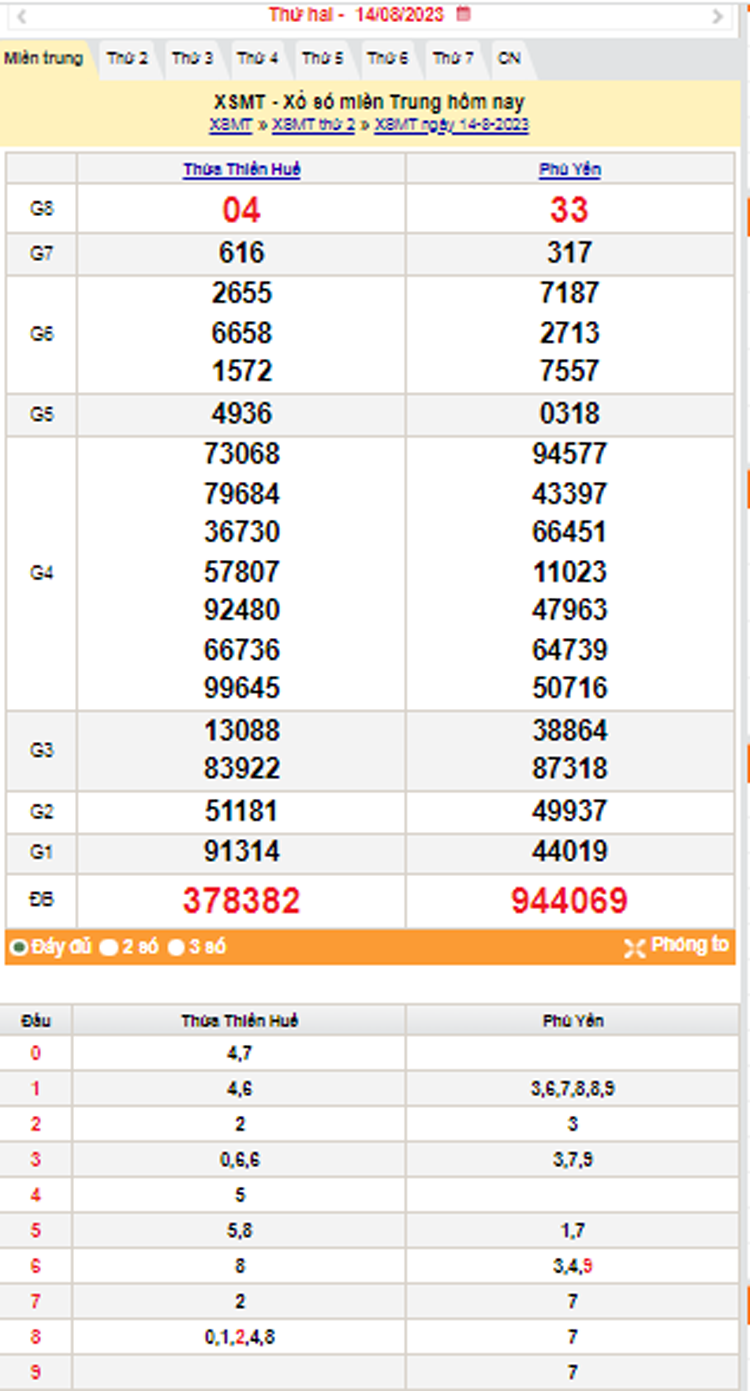The height and width of the screenshot is (1391, 750).
Task: Click the Thừa Thiên Huế link in results header
Action: tap(241, 170)
